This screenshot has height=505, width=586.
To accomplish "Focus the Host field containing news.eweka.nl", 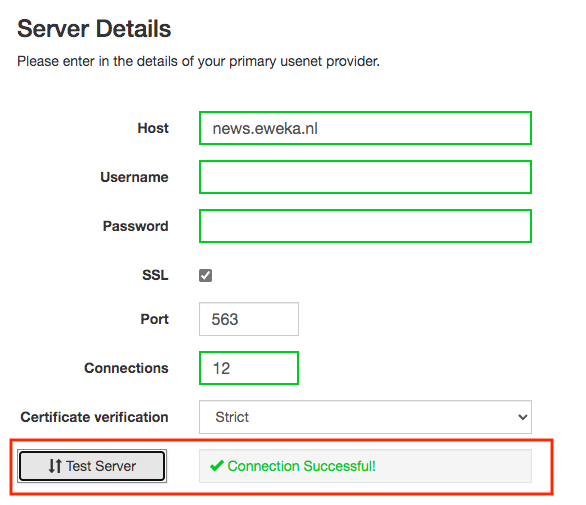I will (365, 128).
